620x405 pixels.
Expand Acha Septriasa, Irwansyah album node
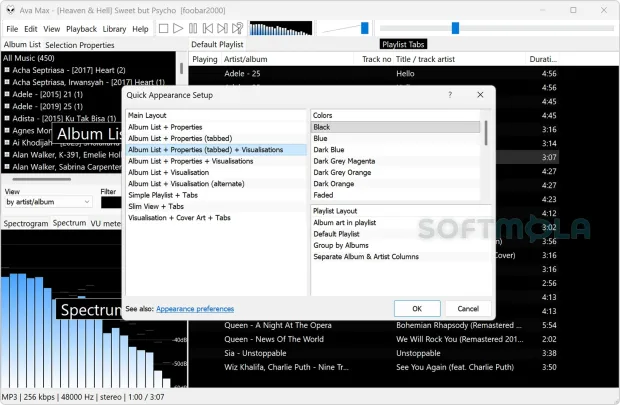click(x=7, y=82)
